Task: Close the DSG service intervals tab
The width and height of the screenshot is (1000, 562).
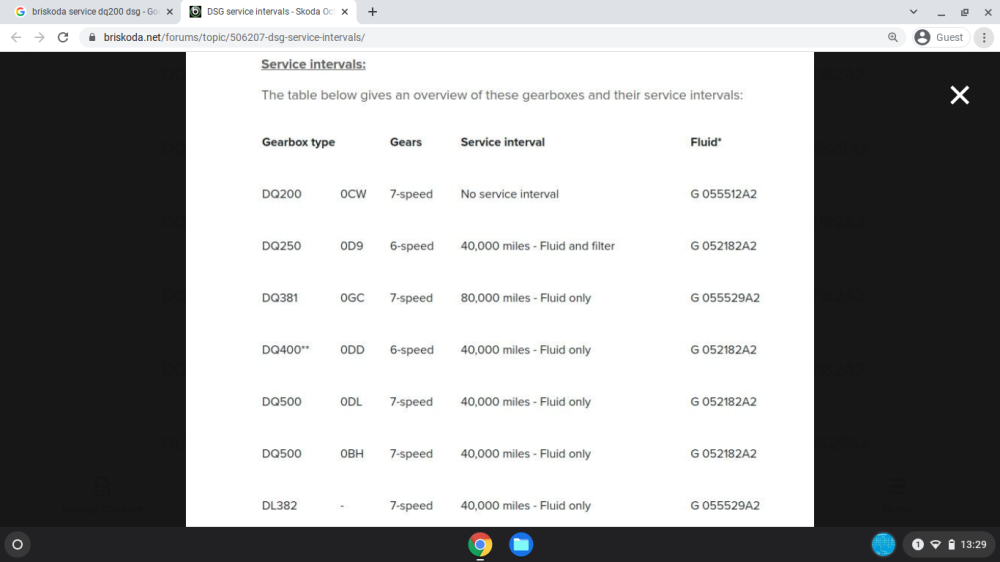Action: [344, 11]
